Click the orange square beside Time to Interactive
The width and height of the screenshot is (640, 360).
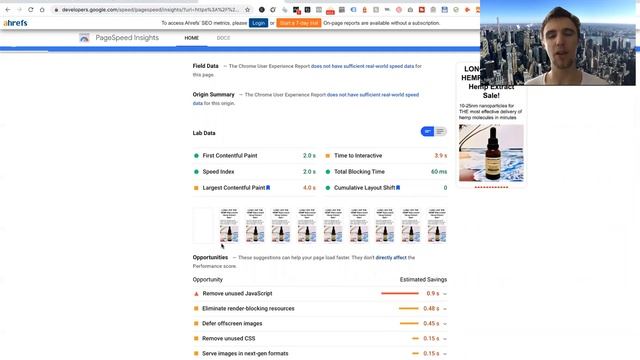coord(328,156)
